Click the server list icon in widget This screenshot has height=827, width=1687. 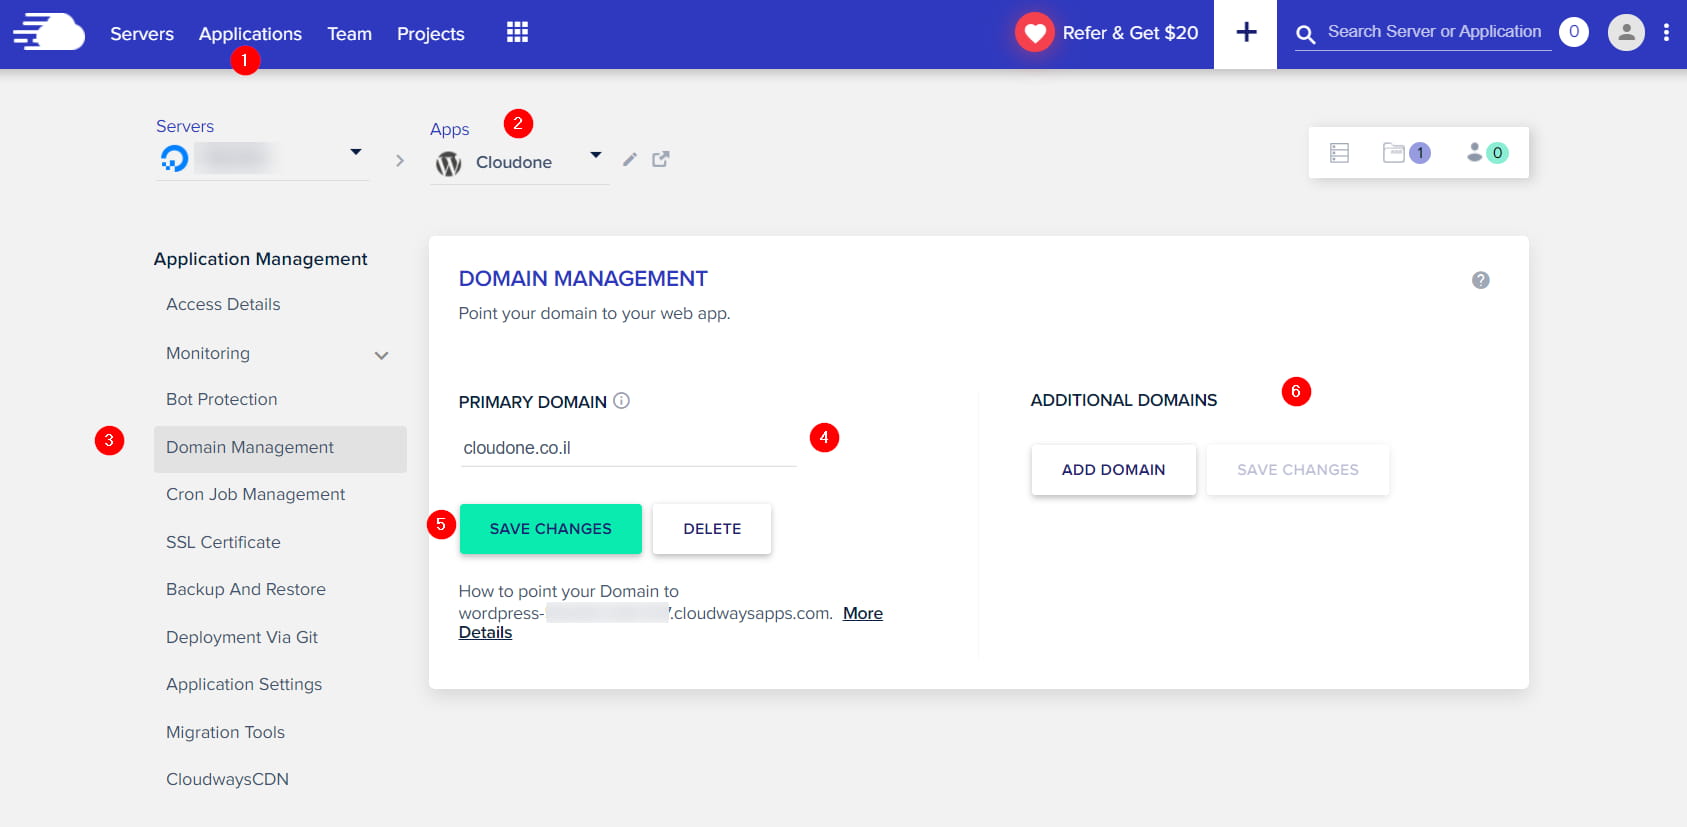(1340, 153)
